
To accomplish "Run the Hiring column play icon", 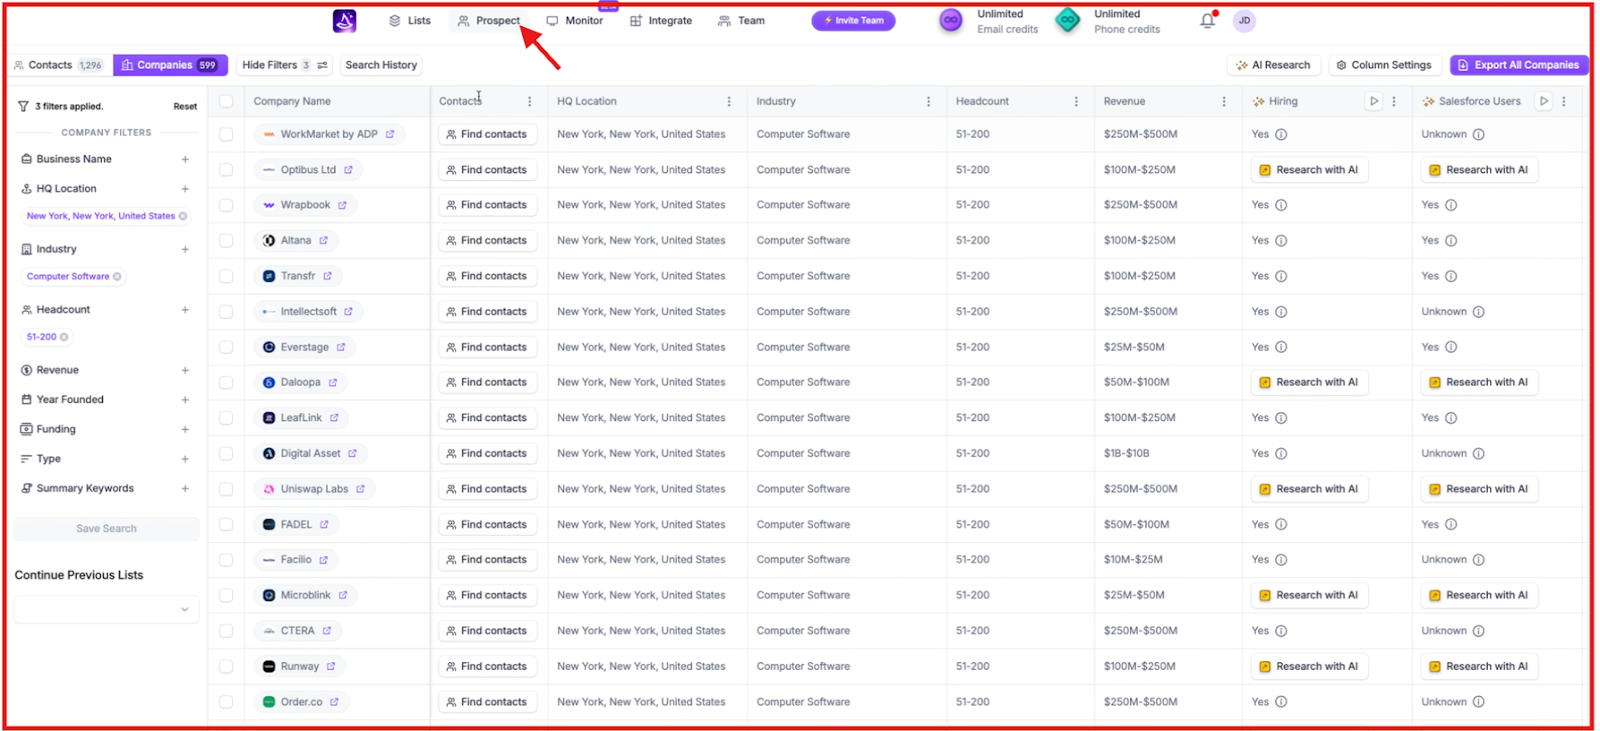I will (1374, 101).
